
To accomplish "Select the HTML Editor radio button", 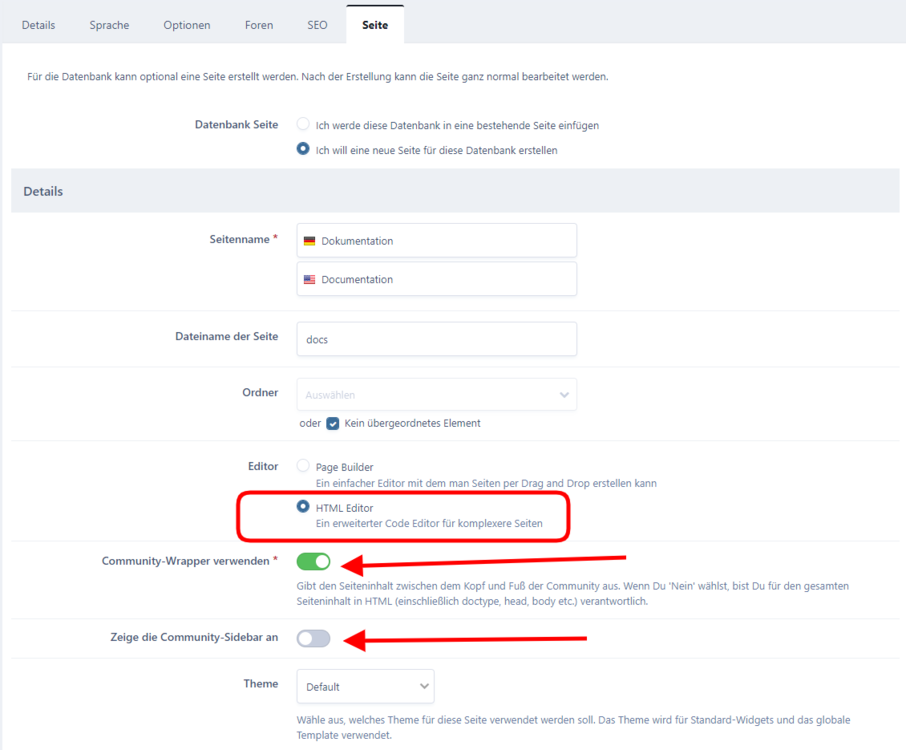I will (x=302, y=507).
